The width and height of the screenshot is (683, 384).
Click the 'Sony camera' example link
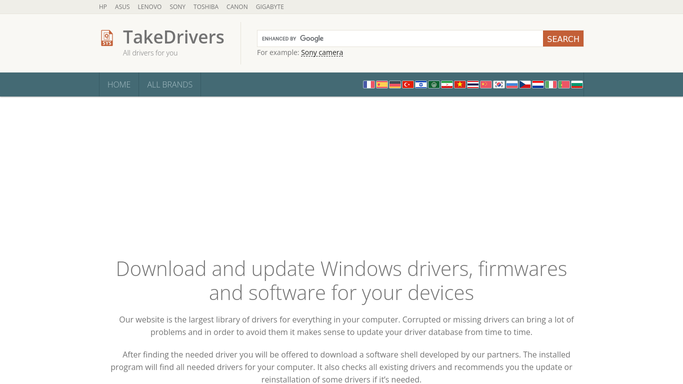(322, 53)
